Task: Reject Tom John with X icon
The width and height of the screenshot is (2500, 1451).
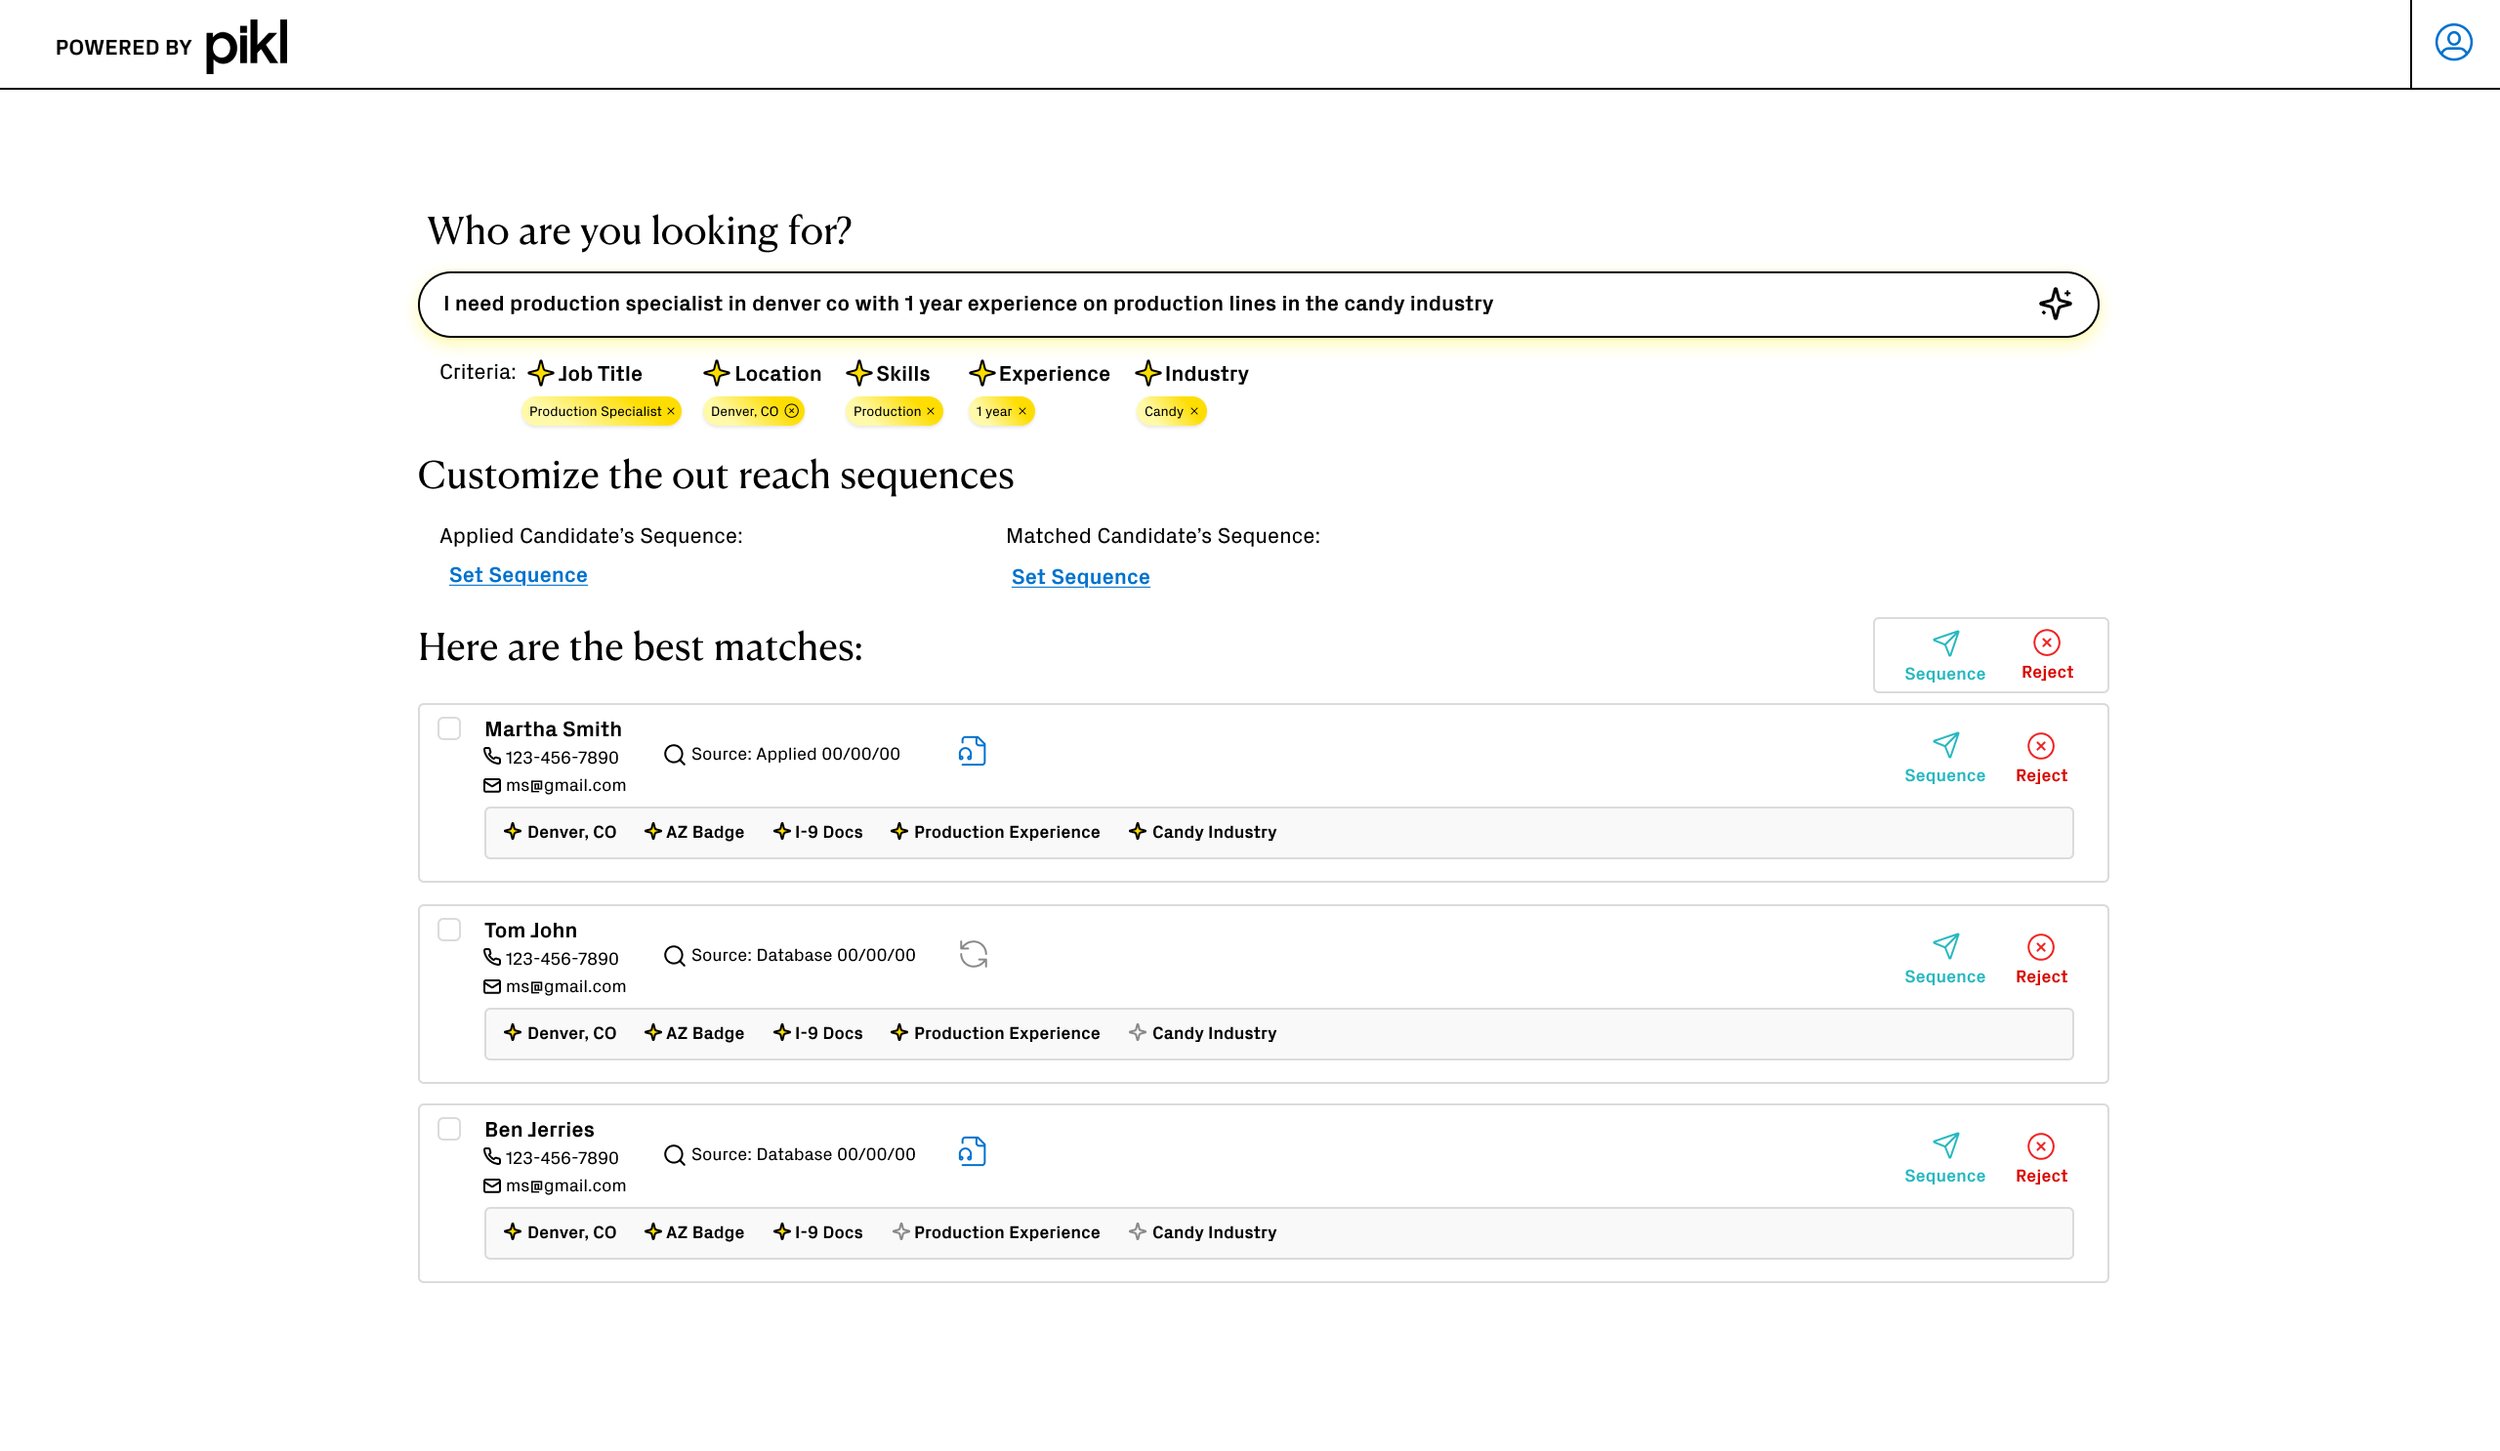Action: (x=2040, y=947)
